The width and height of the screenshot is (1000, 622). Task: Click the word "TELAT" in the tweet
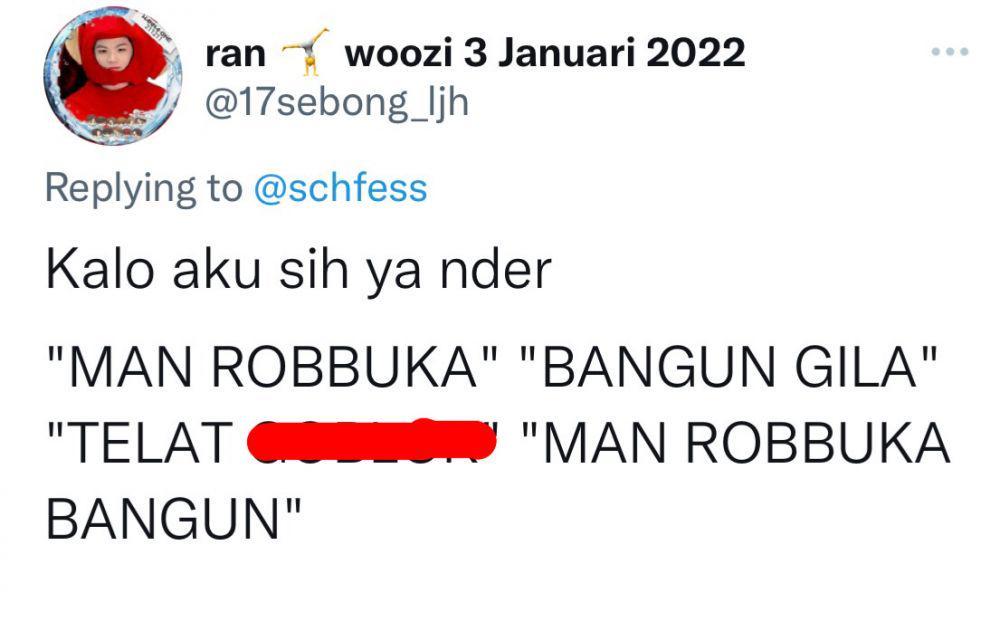[x=149, y=442]
